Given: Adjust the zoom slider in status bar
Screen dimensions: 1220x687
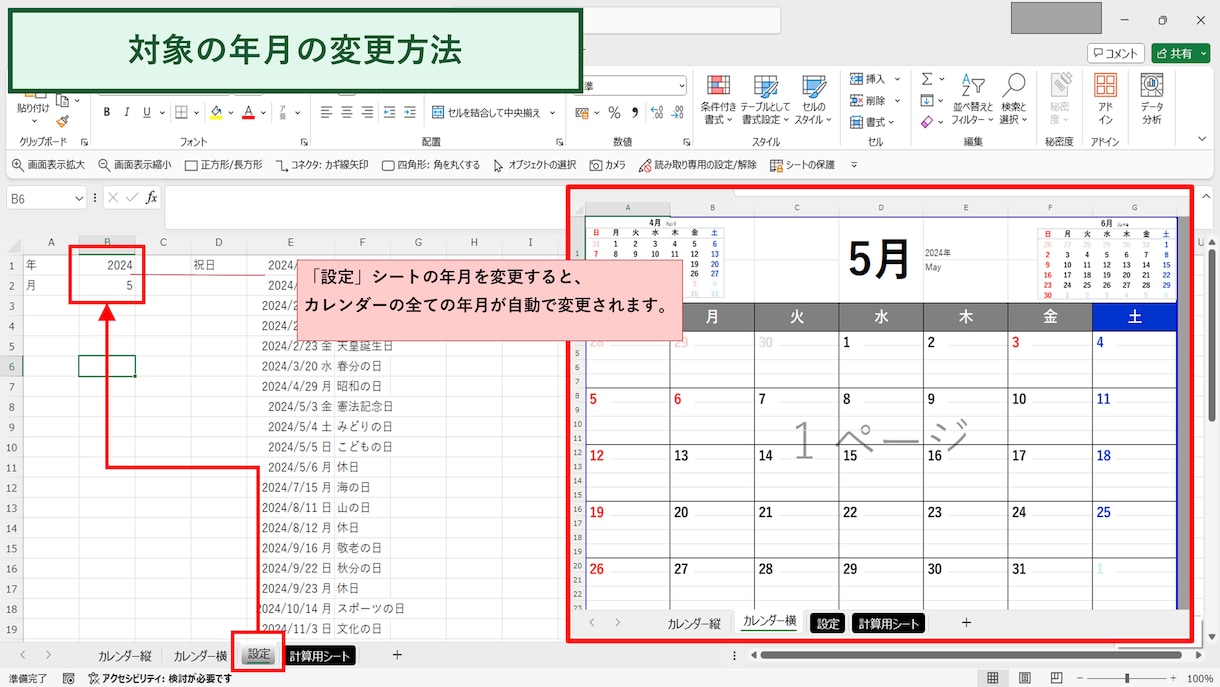Looking at the screenshot, I should (x=1127, y=678).
